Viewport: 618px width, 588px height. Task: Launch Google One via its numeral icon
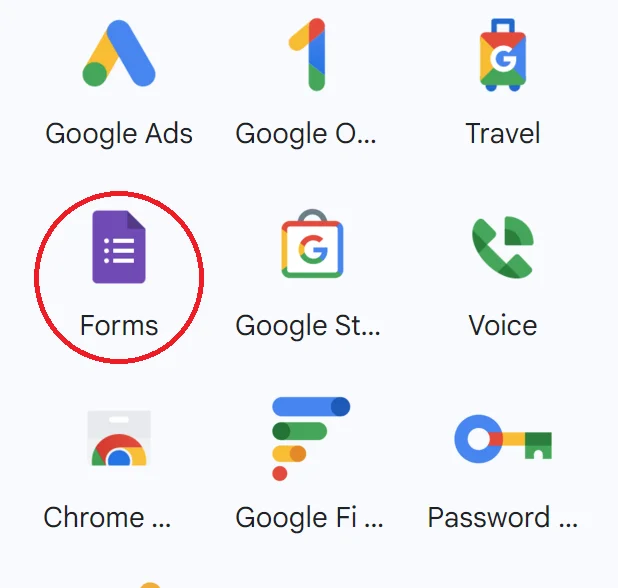tap(308, 54)
